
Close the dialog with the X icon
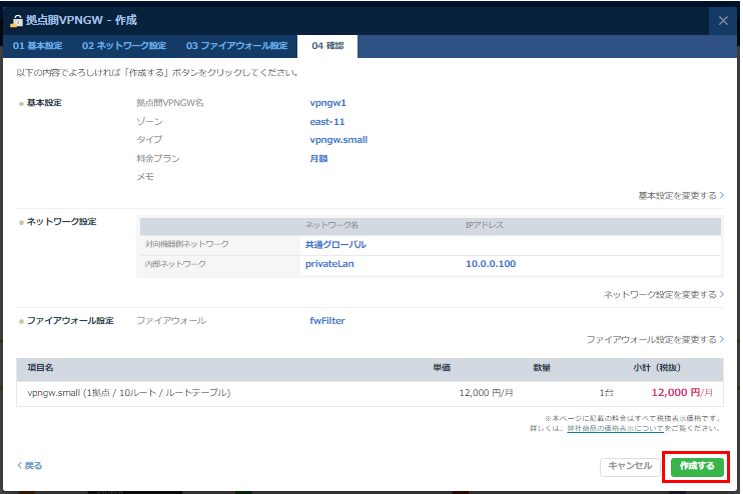click(x=723, y=21)
